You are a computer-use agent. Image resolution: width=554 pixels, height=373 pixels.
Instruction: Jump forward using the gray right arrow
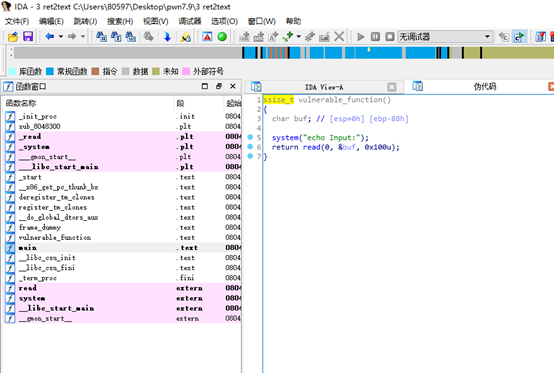[x=72, y=36]
